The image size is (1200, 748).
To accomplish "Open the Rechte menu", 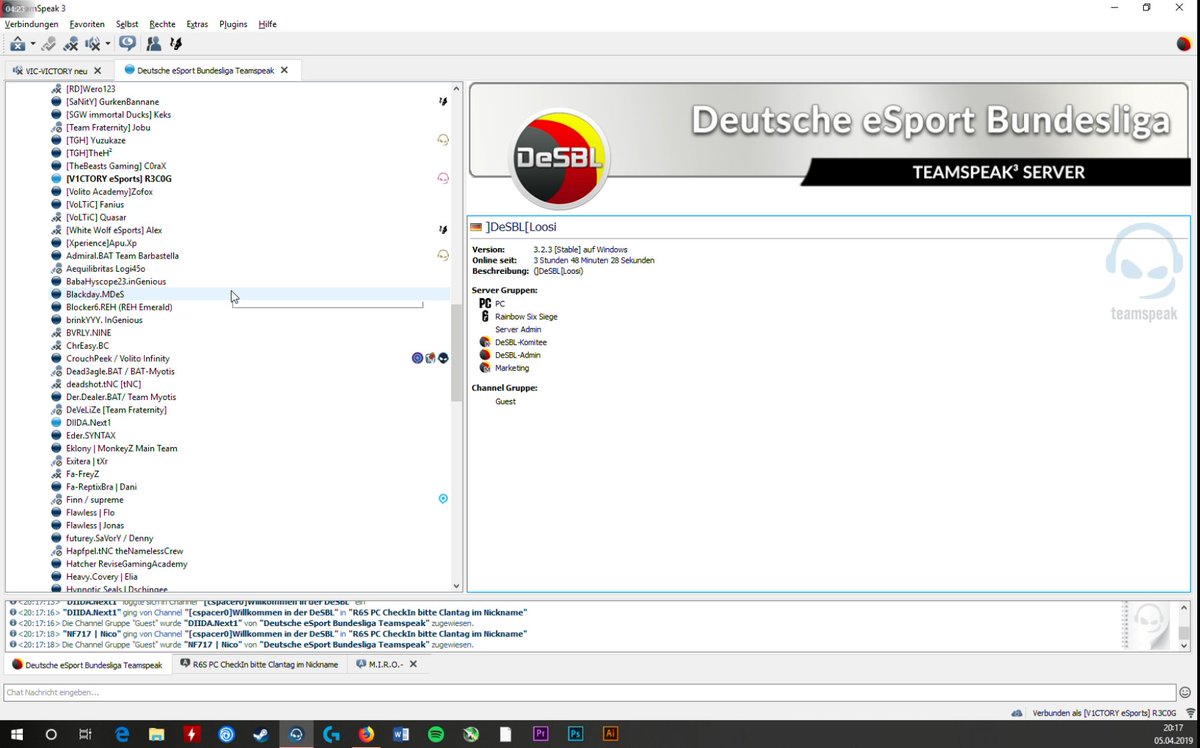I will [x=162, y=24].
